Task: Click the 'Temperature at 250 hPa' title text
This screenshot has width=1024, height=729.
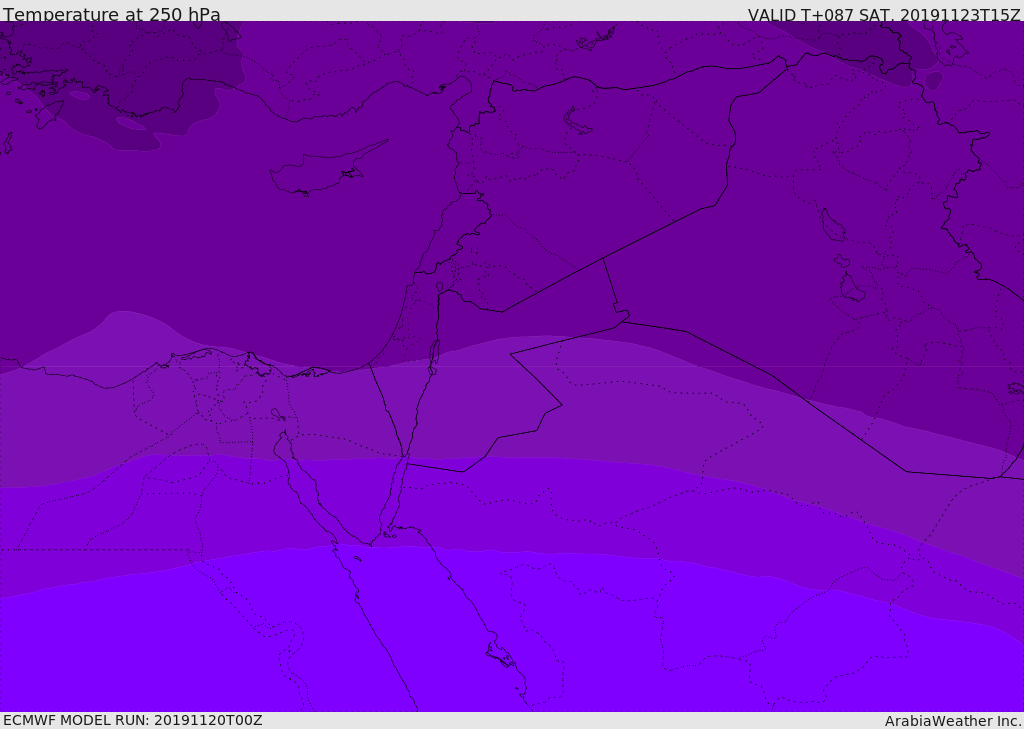Action: point(112,14)
